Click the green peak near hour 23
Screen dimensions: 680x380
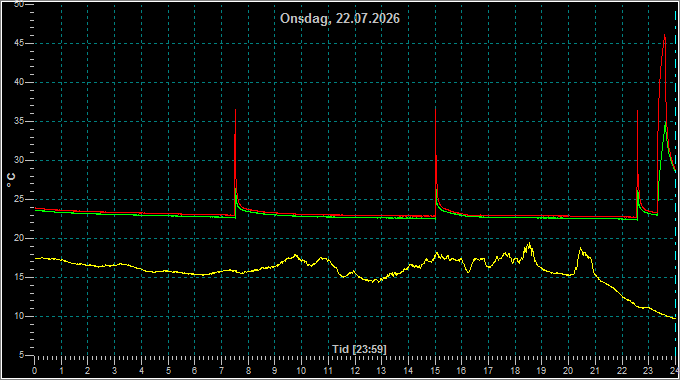tap(665, 124)
